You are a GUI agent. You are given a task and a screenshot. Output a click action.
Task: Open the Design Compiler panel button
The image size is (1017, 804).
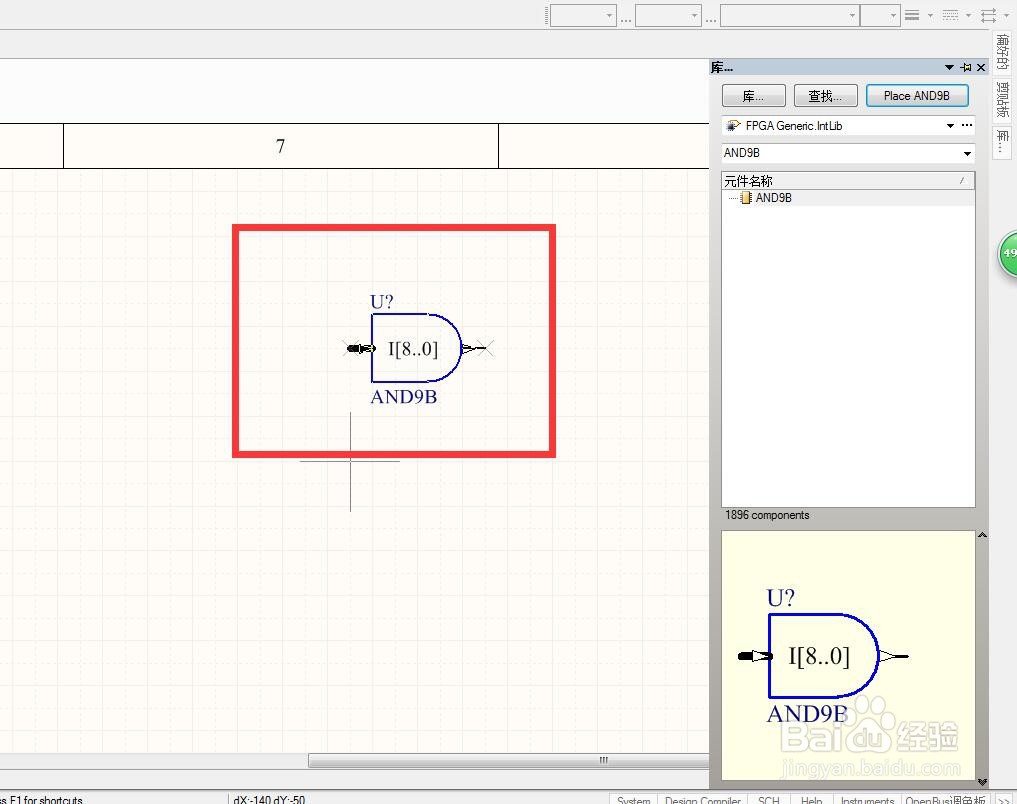702,799
